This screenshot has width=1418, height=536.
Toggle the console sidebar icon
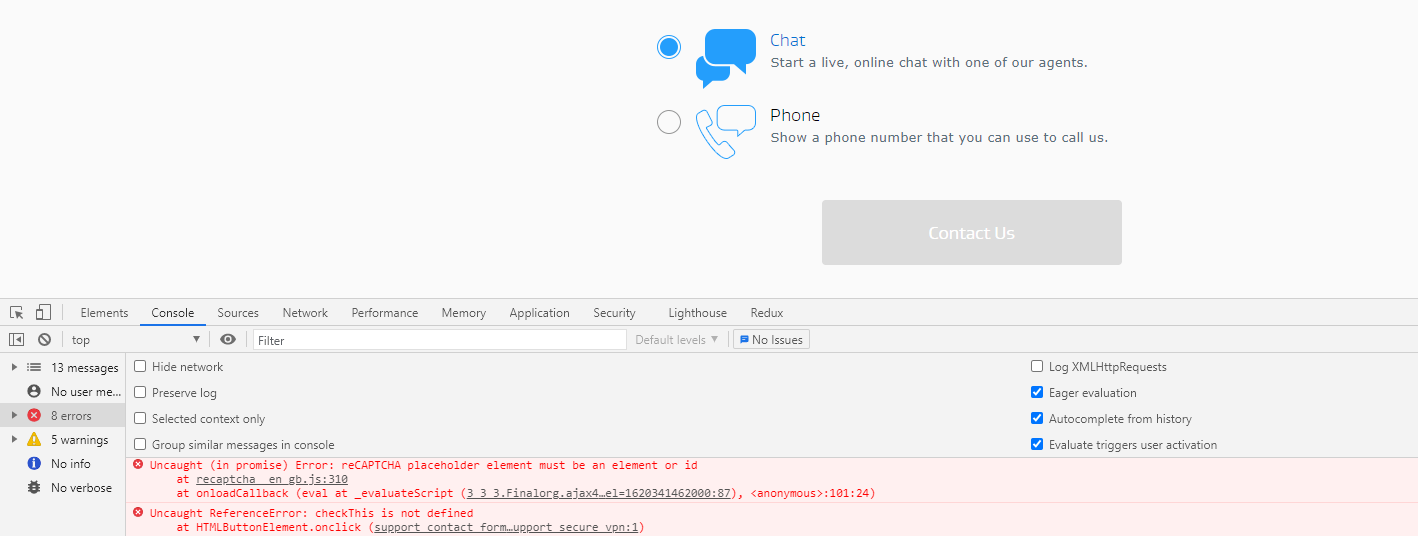[17, 340]
